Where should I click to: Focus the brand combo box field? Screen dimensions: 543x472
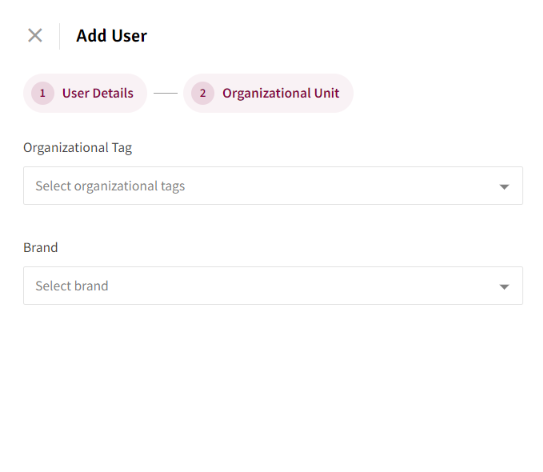tap(273, 286)
